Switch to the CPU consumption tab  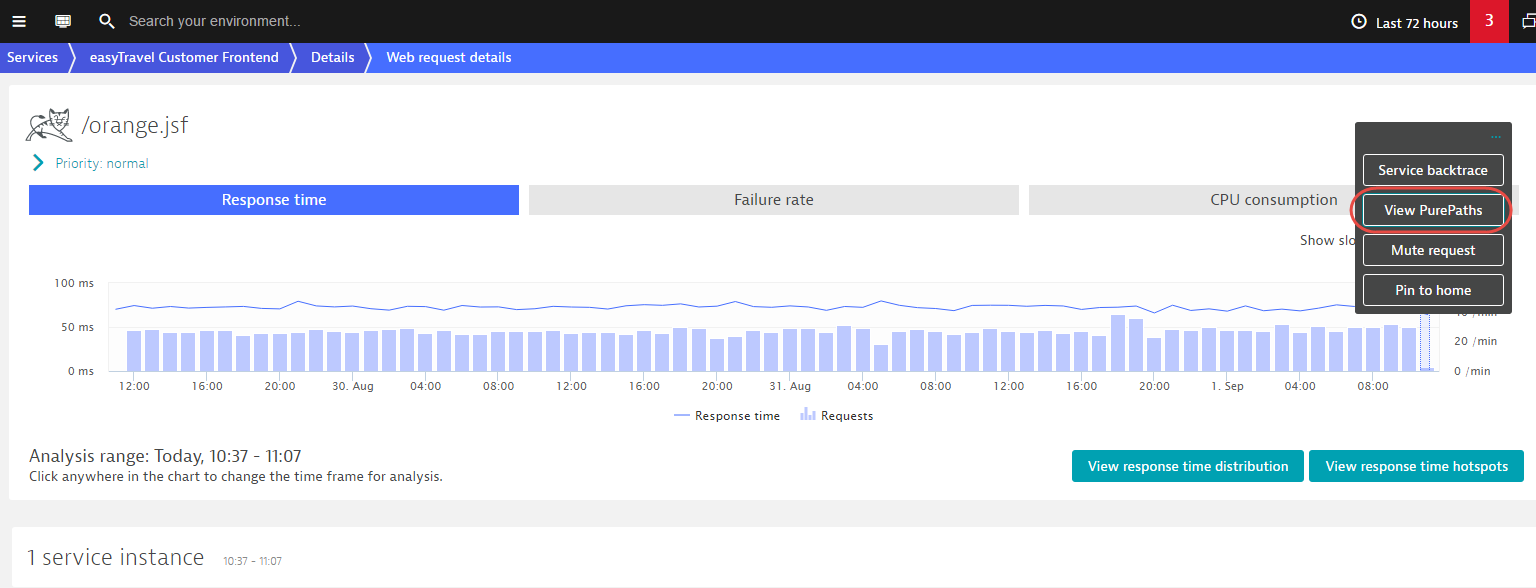point(1273,200)
